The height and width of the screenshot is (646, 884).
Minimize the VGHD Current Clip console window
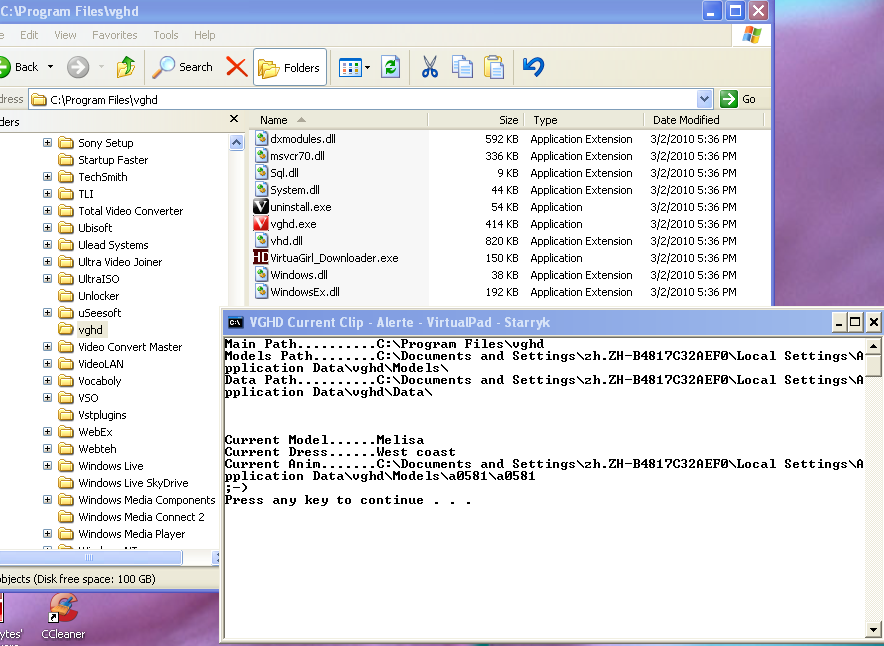[839, 322]
